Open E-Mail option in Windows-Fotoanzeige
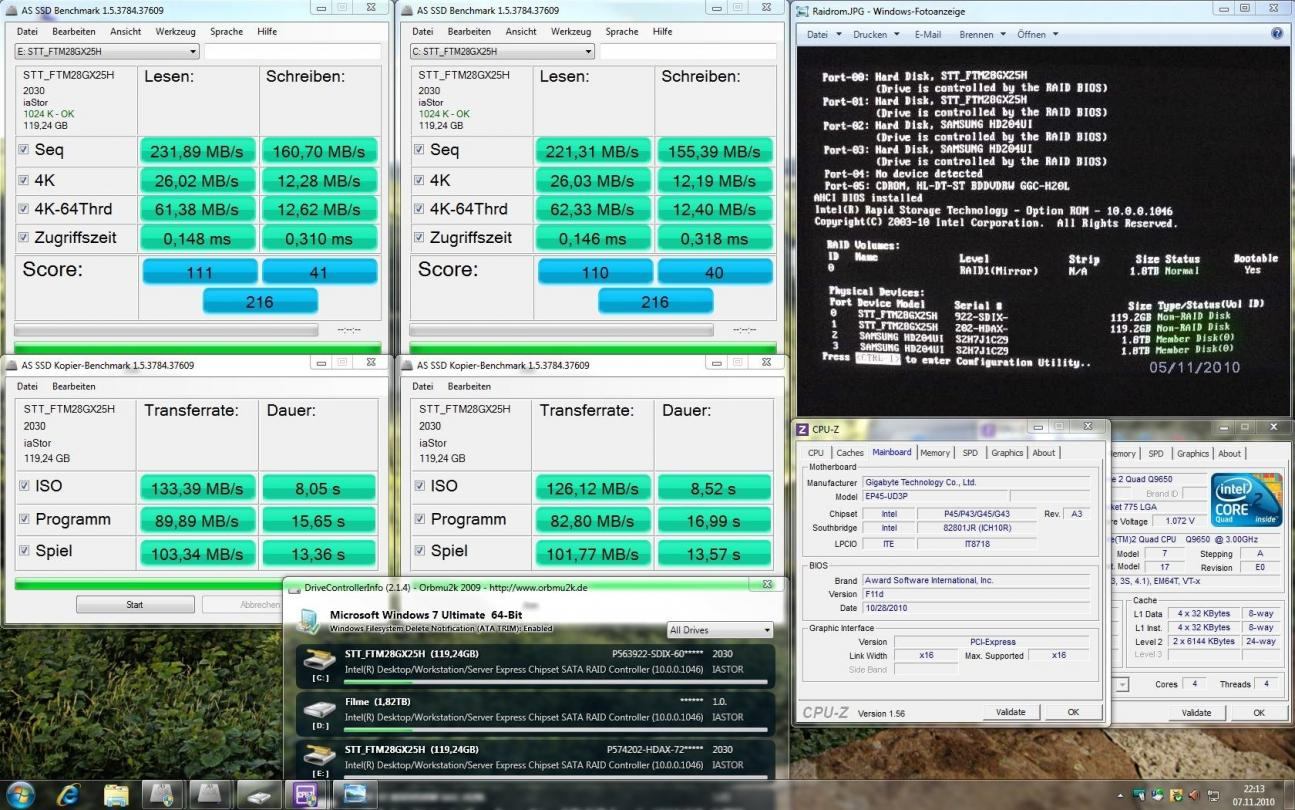The height and width of the screenshot is (810, 1295). pos(928,34)
